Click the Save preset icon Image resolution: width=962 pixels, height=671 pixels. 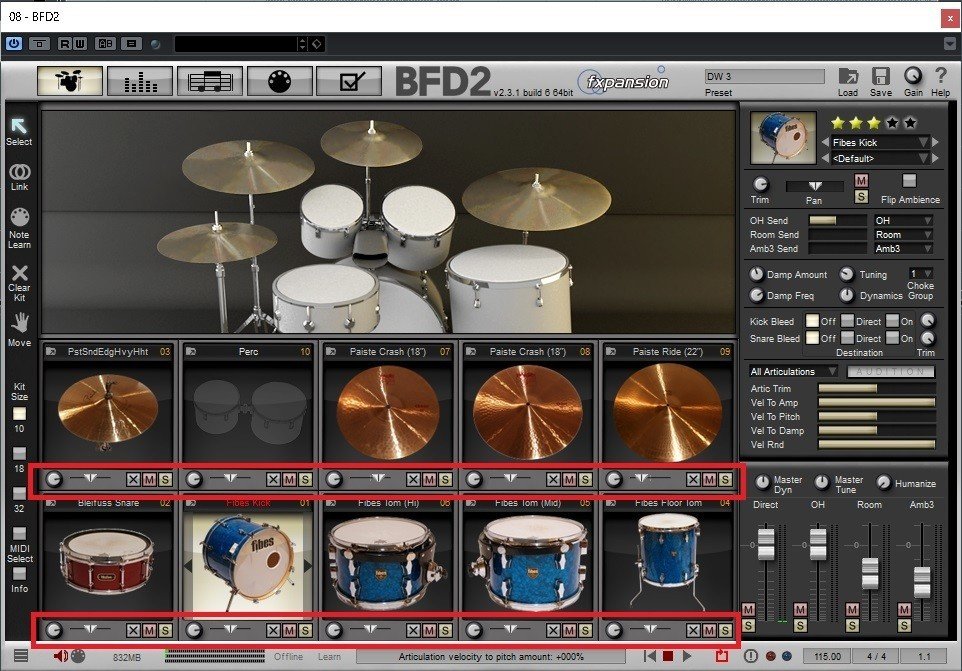880,77
